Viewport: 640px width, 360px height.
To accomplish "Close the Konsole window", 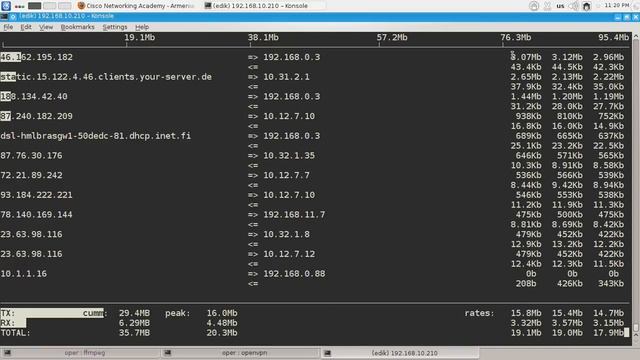I will coord(636,17).
